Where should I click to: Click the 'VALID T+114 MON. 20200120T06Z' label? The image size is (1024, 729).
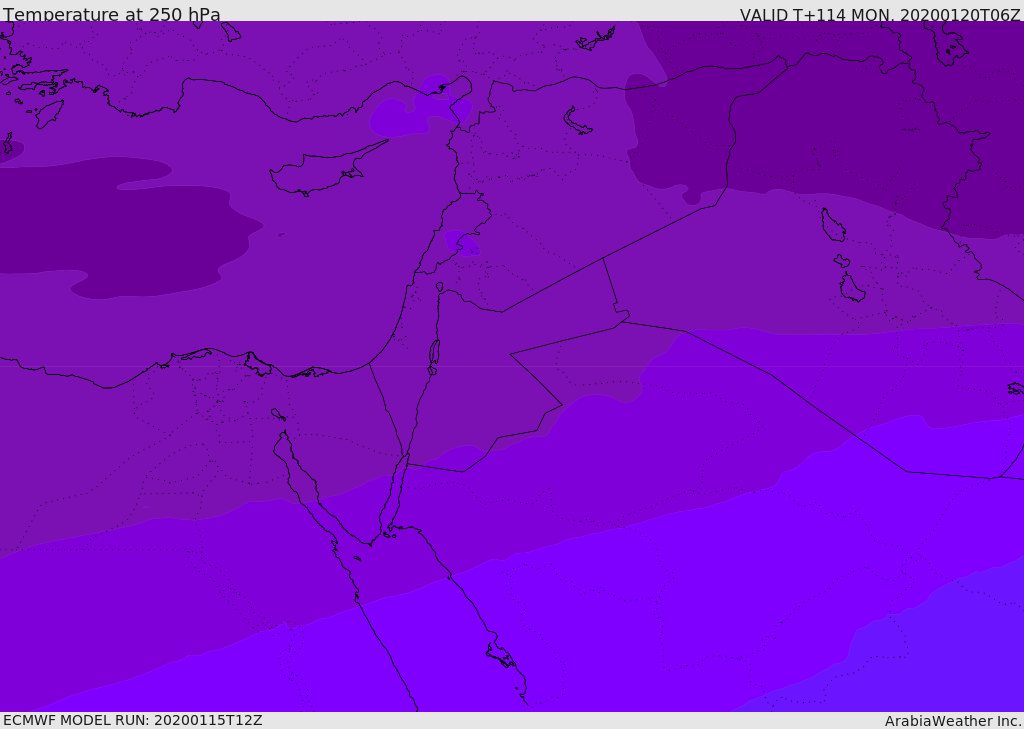(x=880, y=15)
